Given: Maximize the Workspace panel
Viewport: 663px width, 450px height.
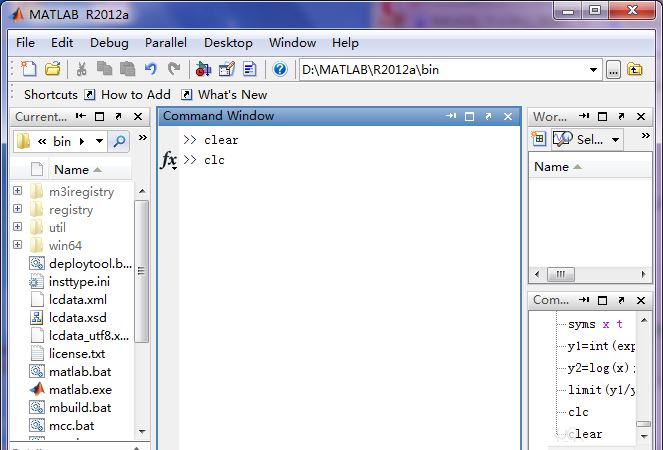Looking at the screenshot, I should click(x=603, y=117).
